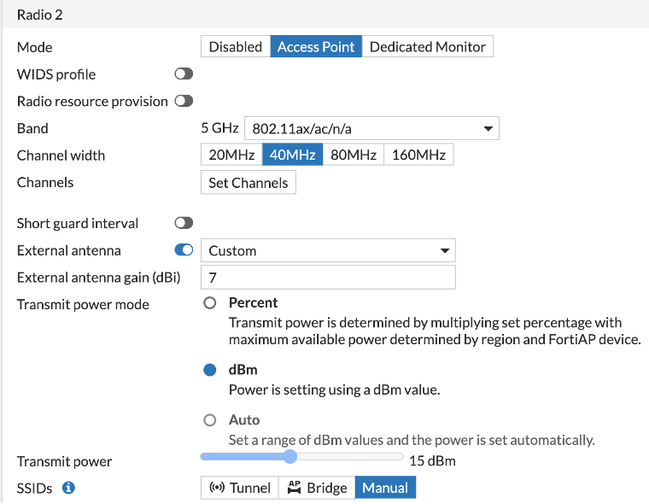Adjust the Transmit power slider
The width and height of the screenshot is (649, 504).
290,457
